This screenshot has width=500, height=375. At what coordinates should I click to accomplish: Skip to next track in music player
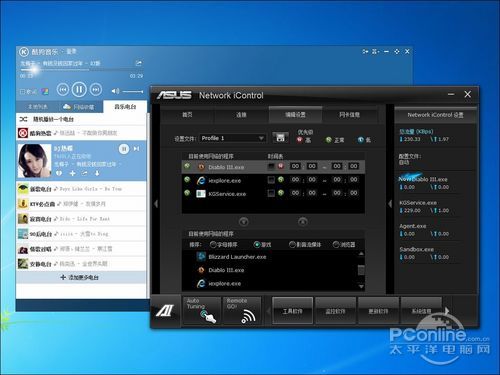pyautogui.click(x=96, y=90)
